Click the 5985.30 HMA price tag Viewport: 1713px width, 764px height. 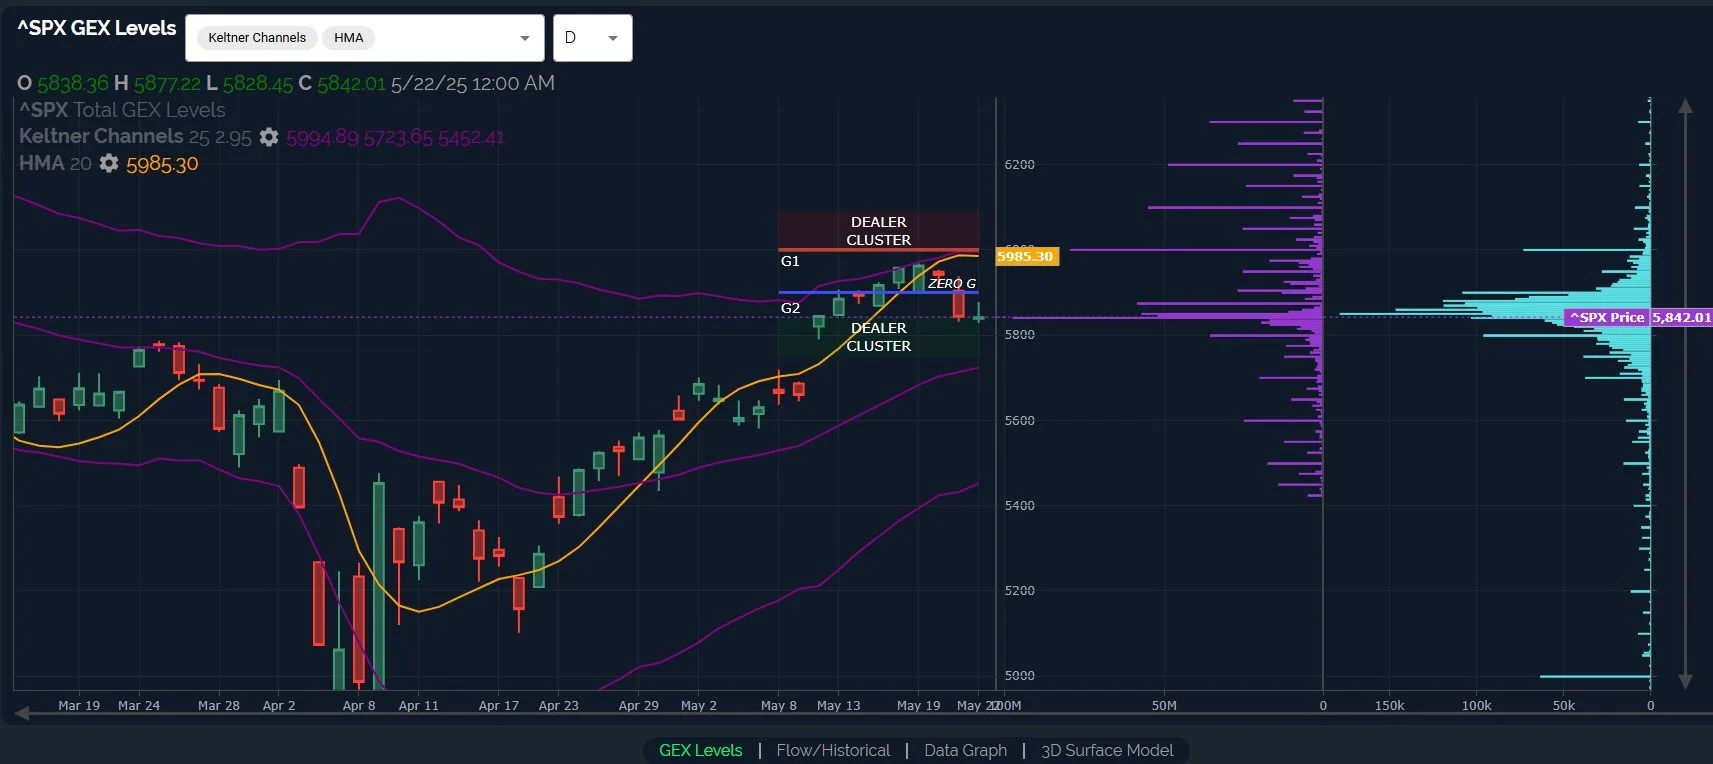click(1026, 256)
